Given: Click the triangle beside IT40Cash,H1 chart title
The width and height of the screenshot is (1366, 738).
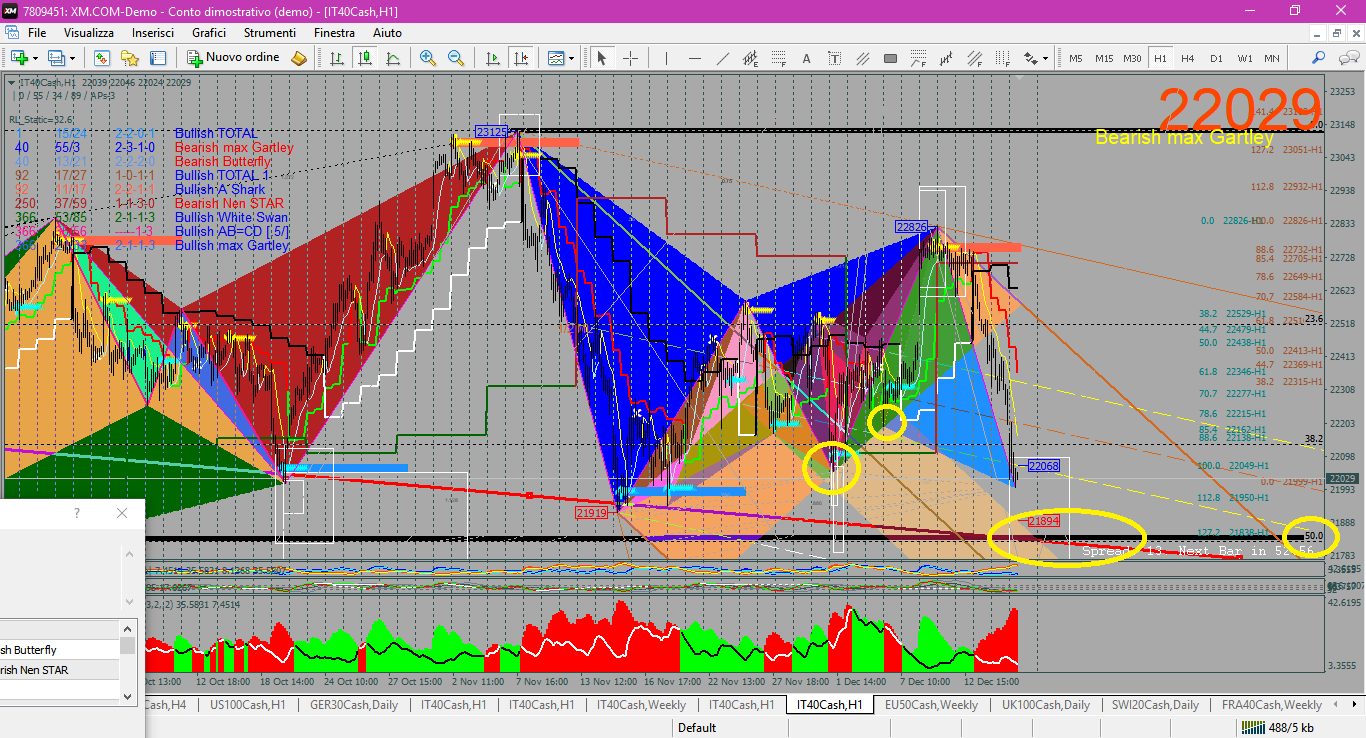Looking at the screenshot, I should tap(11, 82).
